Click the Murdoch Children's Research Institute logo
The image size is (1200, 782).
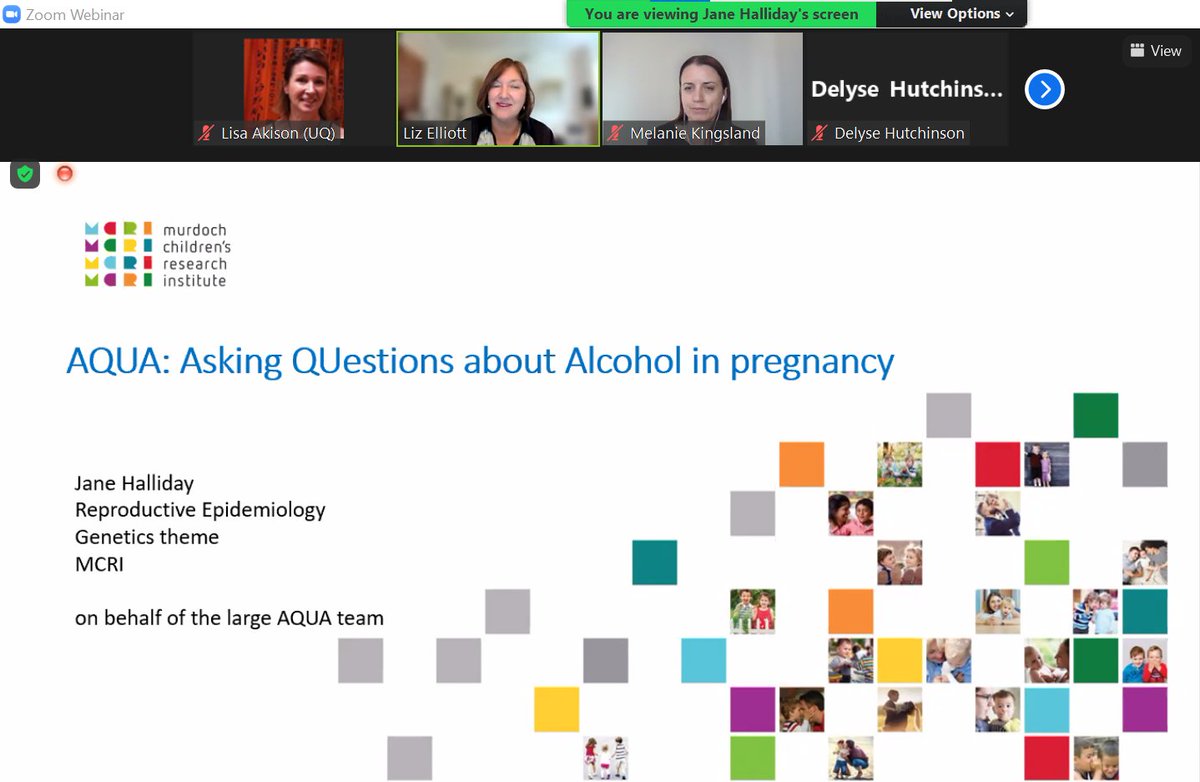click(158, 254)
